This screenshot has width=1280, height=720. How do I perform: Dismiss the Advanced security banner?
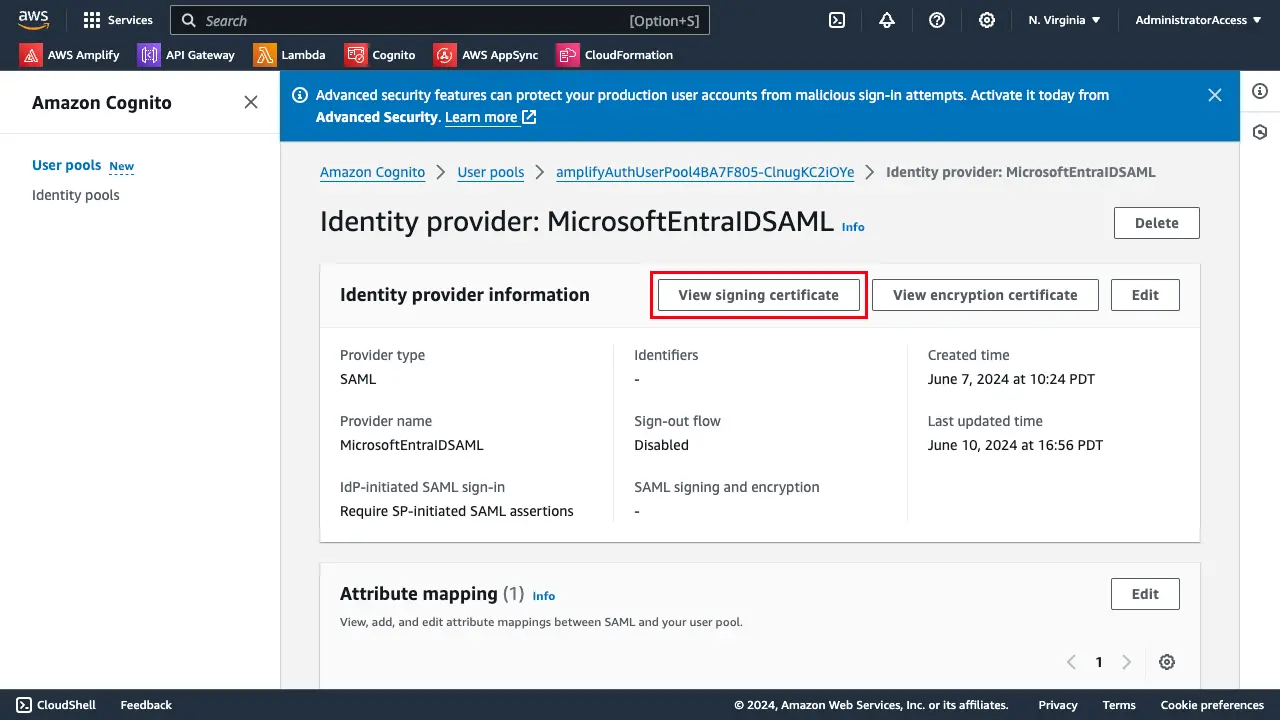tap(1215, 95)
